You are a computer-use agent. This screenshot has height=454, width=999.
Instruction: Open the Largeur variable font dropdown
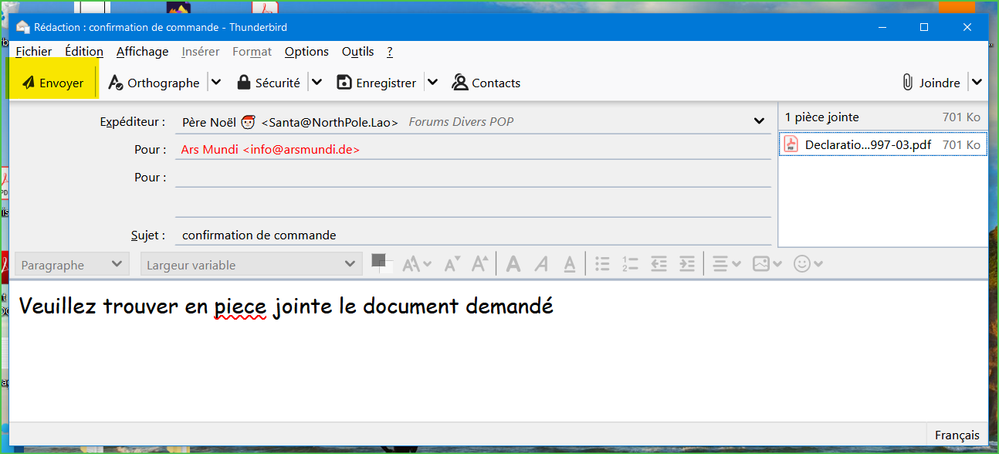point(250,265)
